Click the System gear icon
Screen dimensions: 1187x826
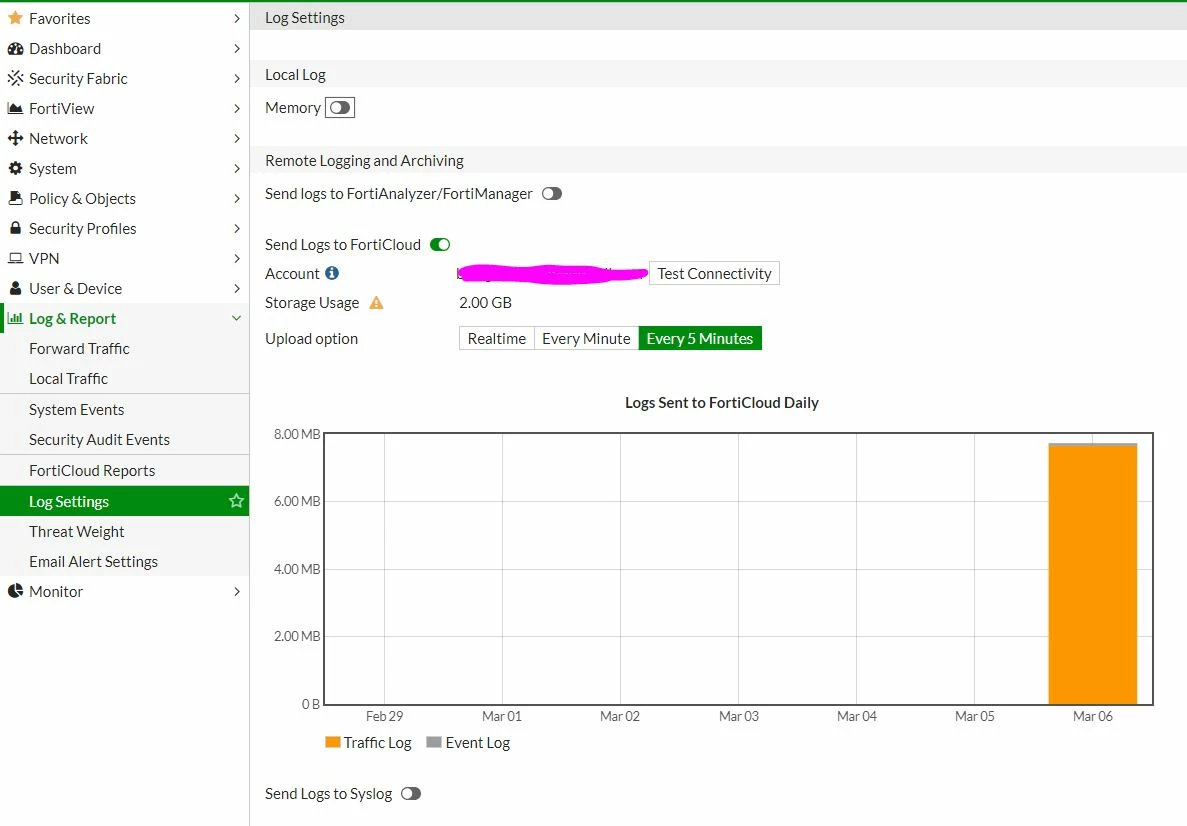15,168
